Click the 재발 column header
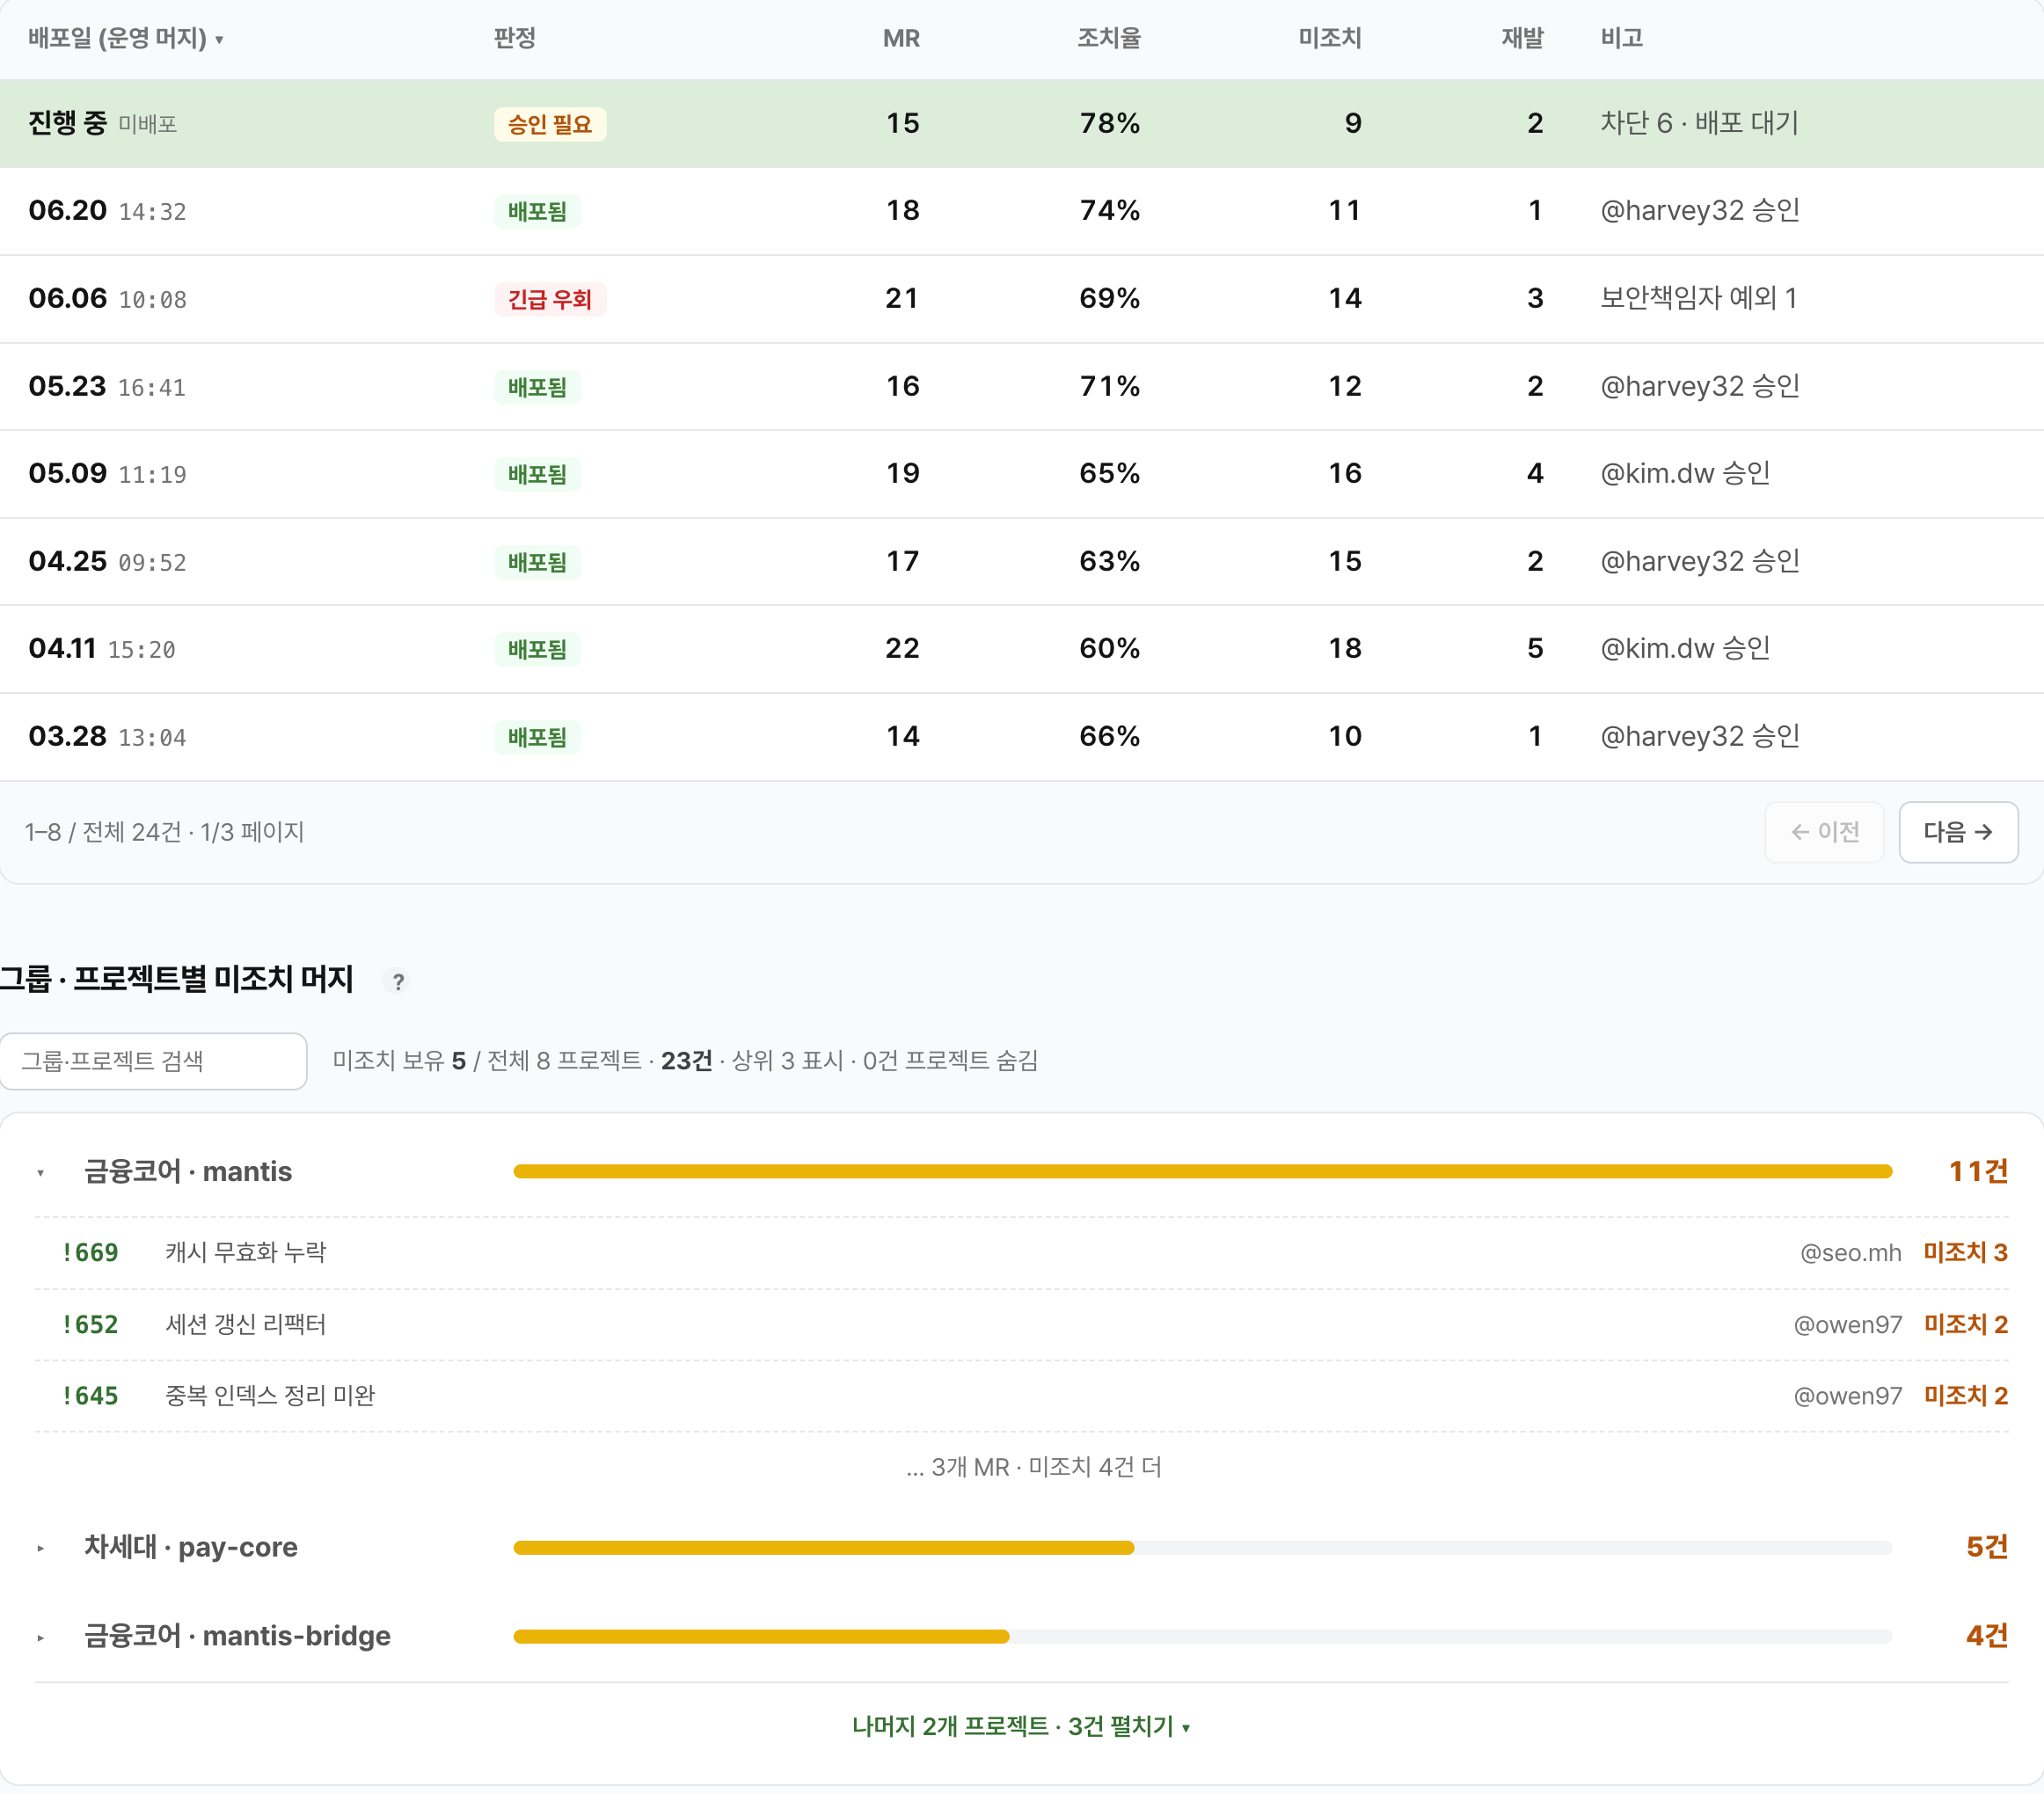2044x1794 pixels. 1523,38
